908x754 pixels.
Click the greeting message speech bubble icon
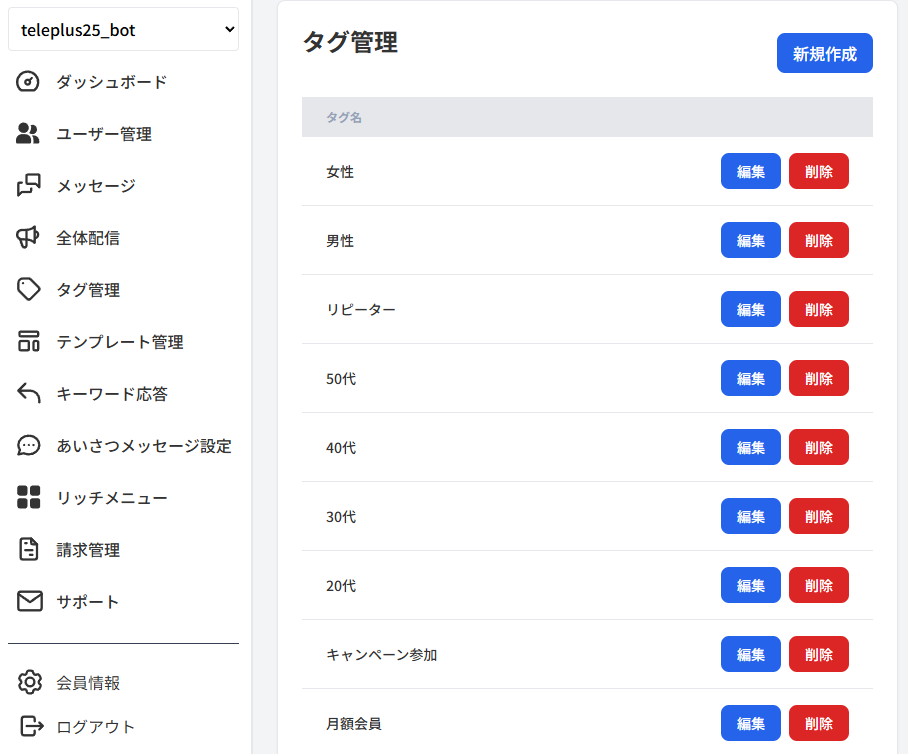pos(28,445)
